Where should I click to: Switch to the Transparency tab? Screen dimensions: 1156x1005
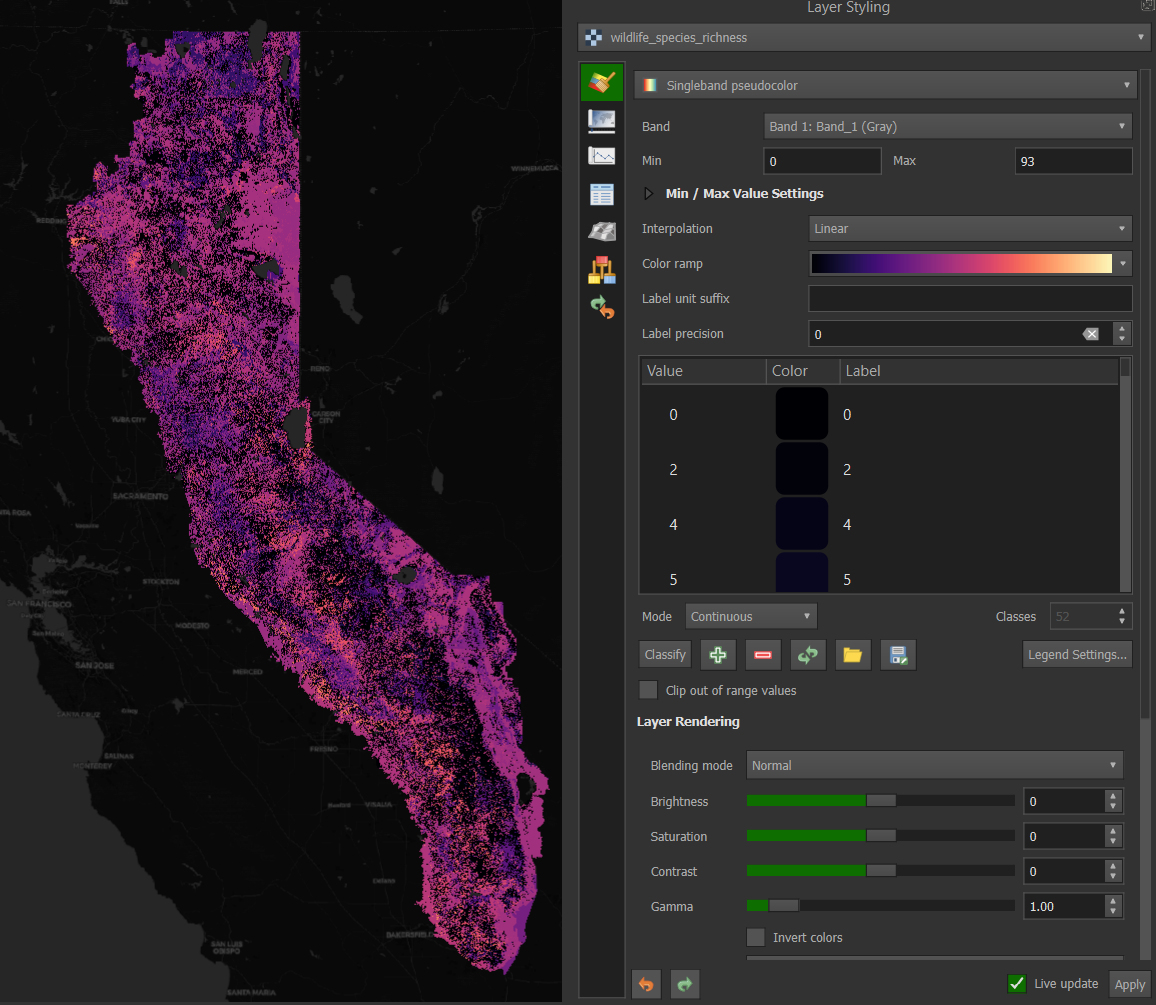tap(601, 120)
